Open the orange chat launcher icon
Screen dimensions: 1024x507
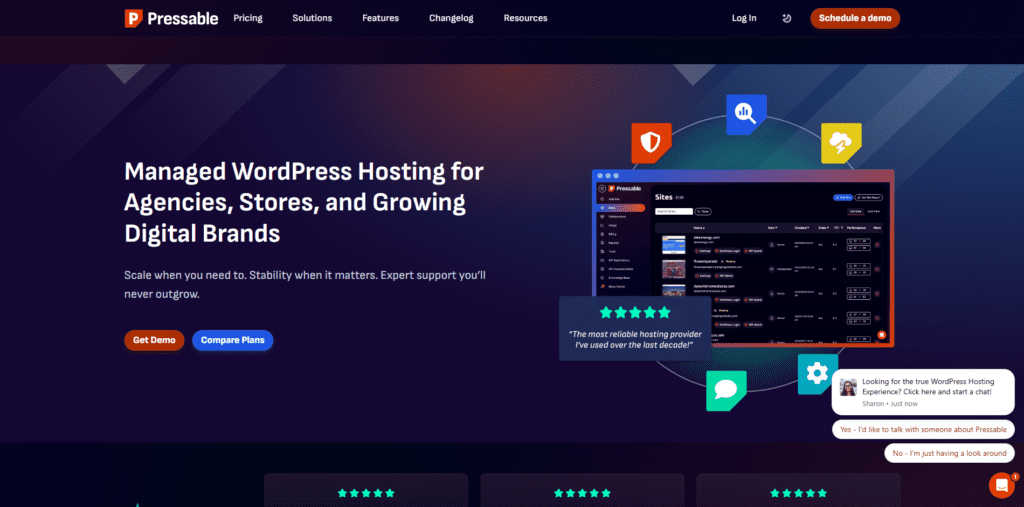coord(1001,485)
